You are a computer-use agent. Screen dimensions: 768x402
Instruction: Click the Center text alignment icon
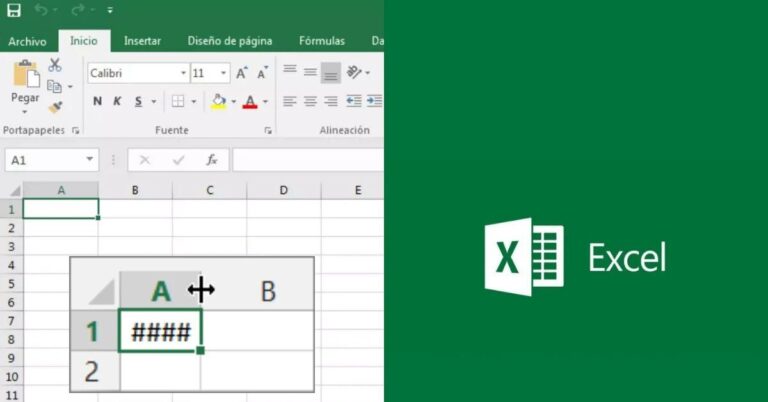[310, 101]
